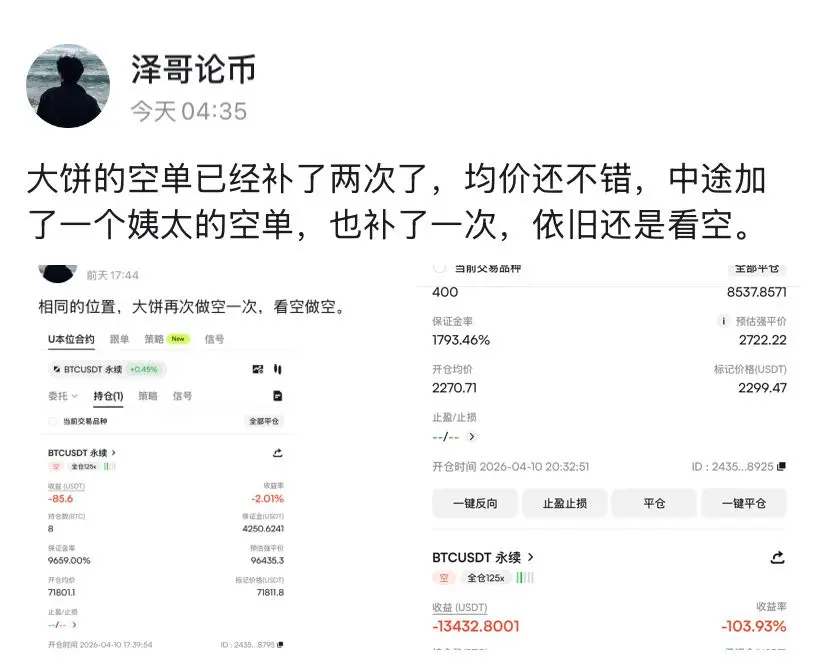Expand 止盈/止损 chevron in the 2270.71 position

coord(472,436)
